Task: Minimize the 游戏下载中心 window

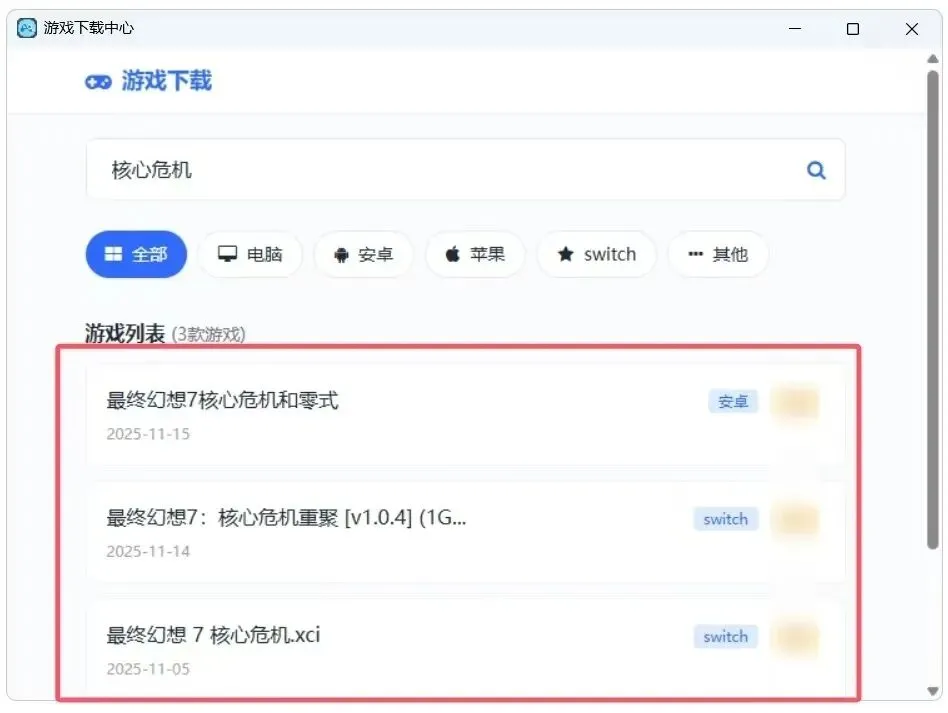Action: pos(795,28)
